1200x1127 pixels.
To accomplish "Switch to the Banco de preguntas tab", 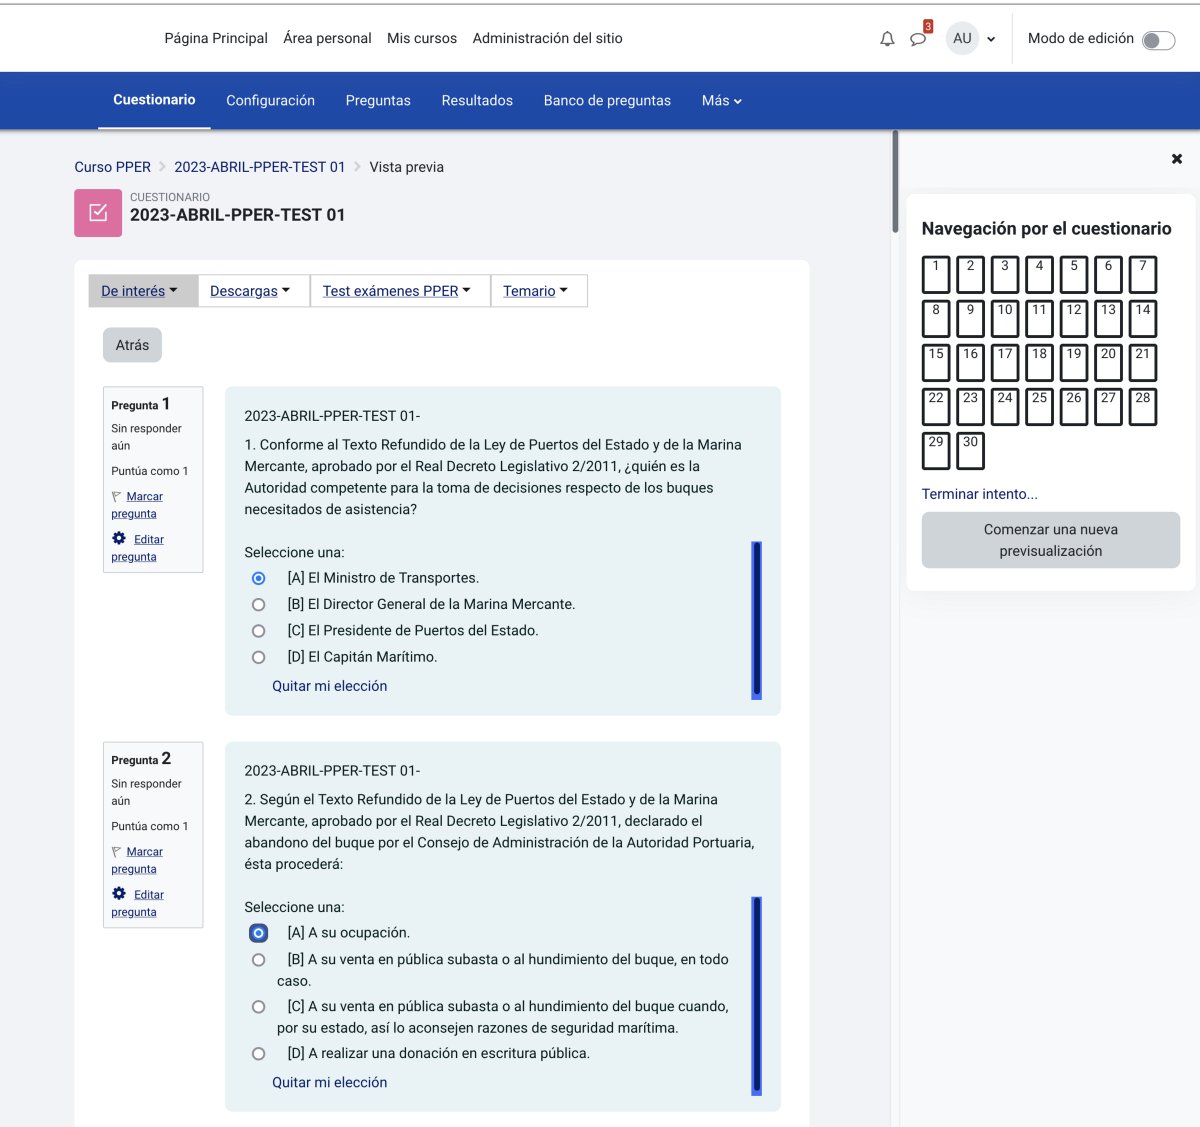I will click(x=607, y=101).
